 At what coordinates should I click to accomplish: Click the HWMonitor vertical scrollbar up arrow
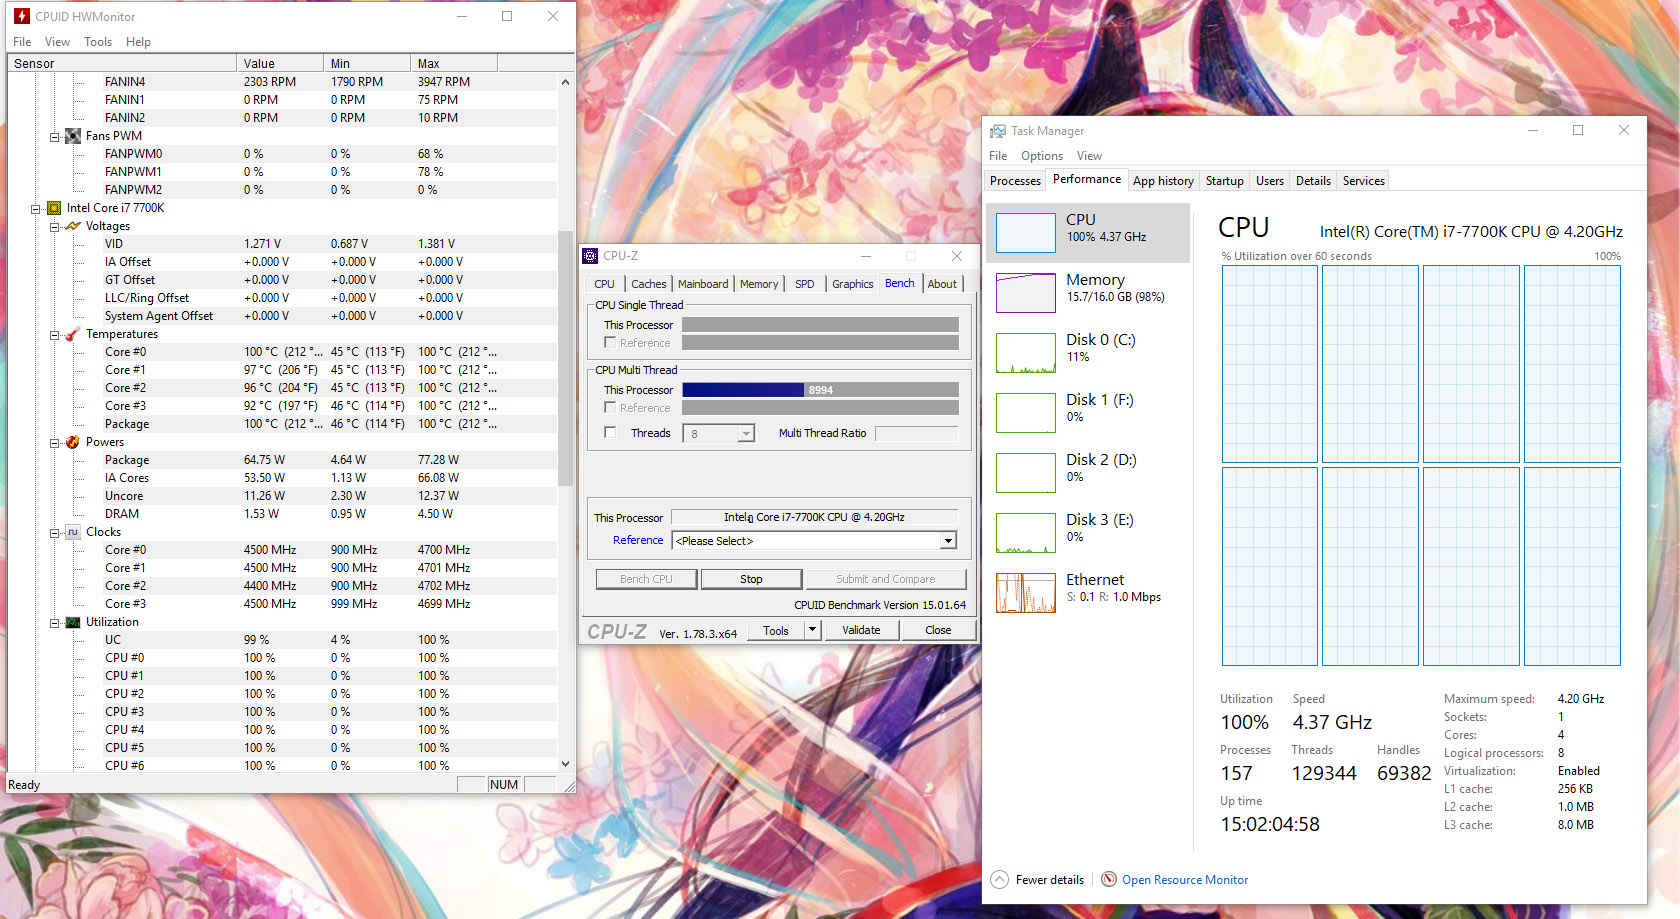(x=565, y=82)
